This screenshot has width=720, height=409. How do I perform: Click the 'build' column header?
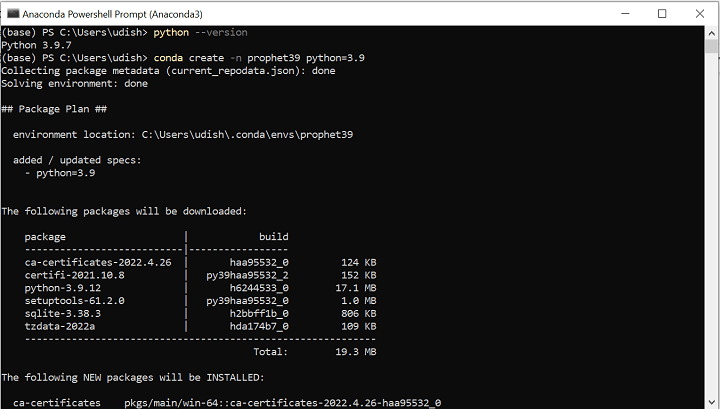(x=274, y=237)
